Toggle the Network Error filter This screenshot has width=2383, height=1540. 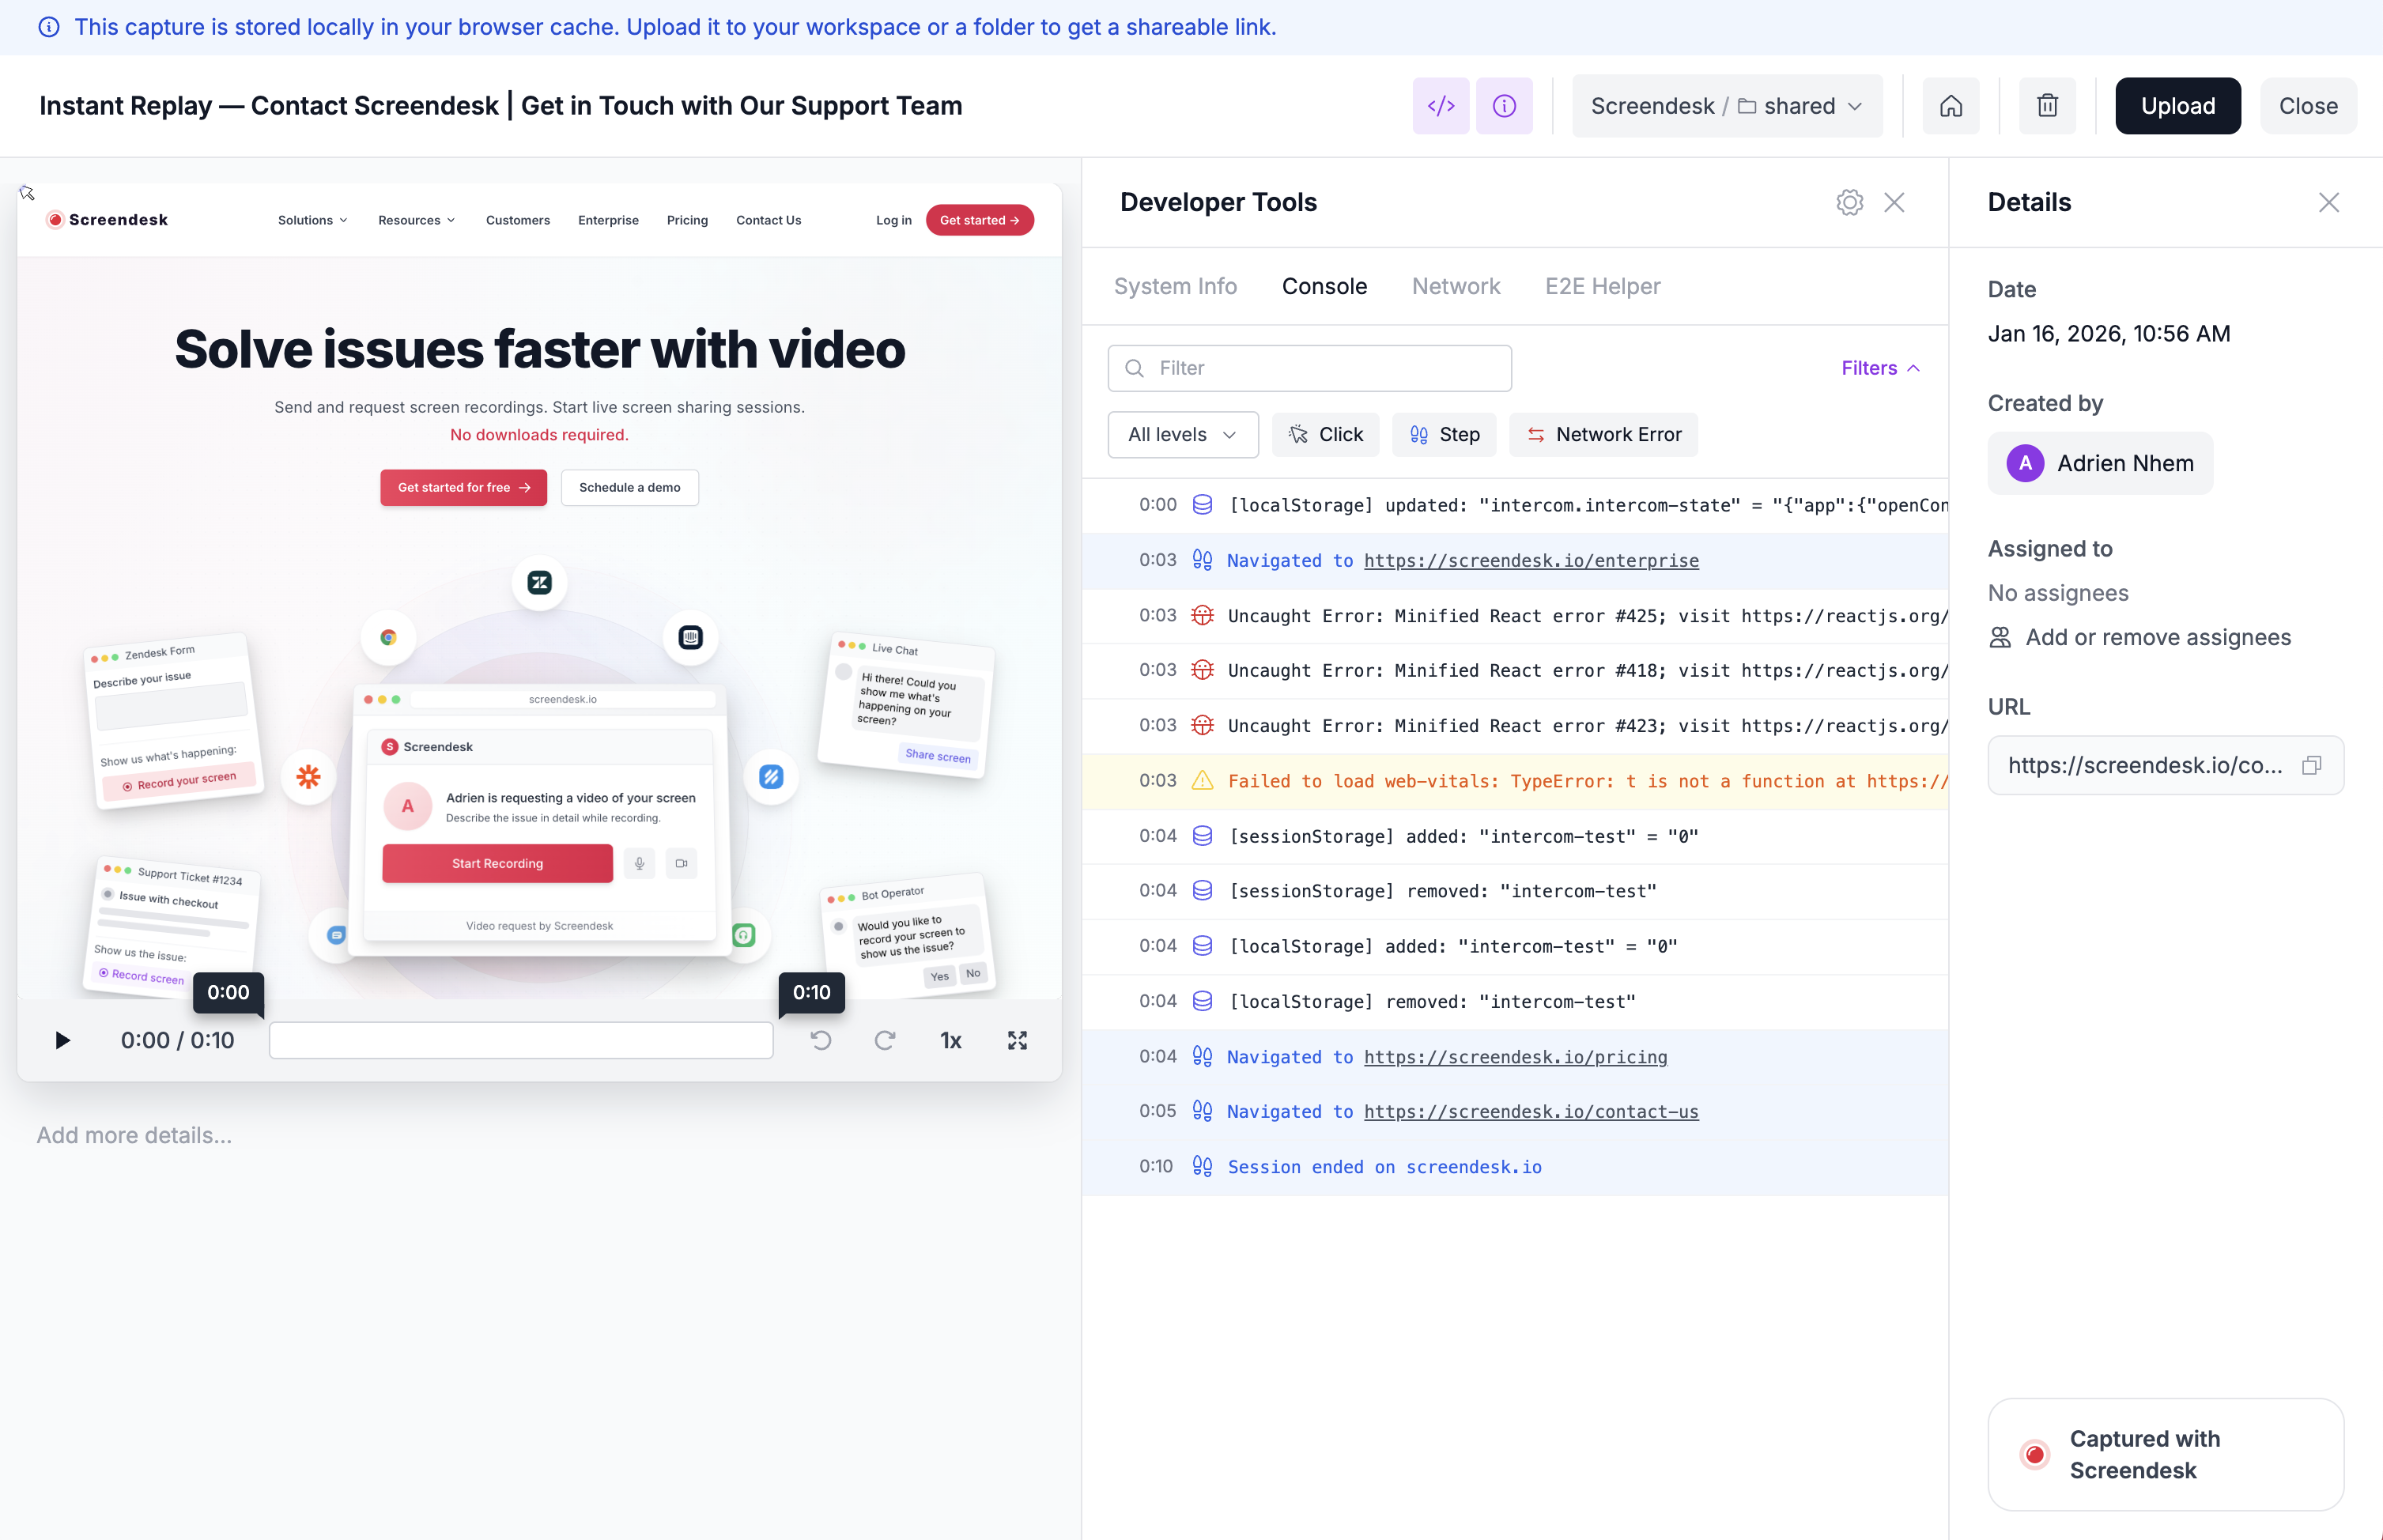click(x=1603, y=434)
